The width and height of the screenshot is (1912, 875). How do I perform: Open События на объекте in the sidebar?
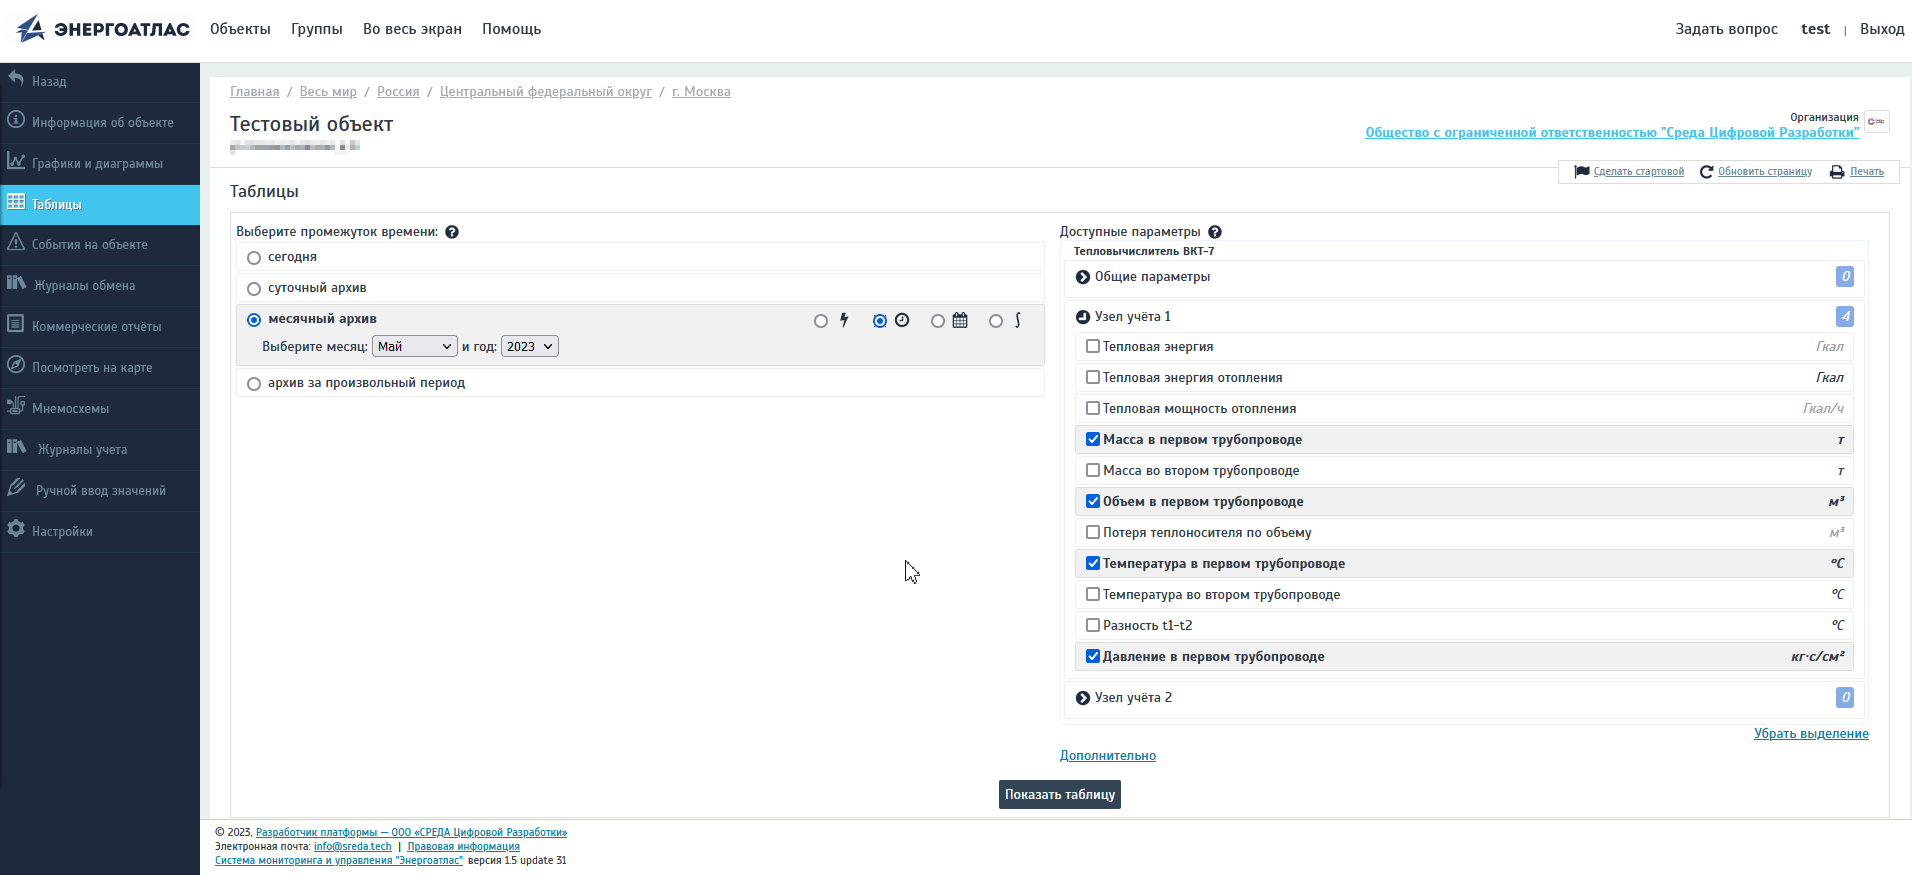tap(89, 244)
